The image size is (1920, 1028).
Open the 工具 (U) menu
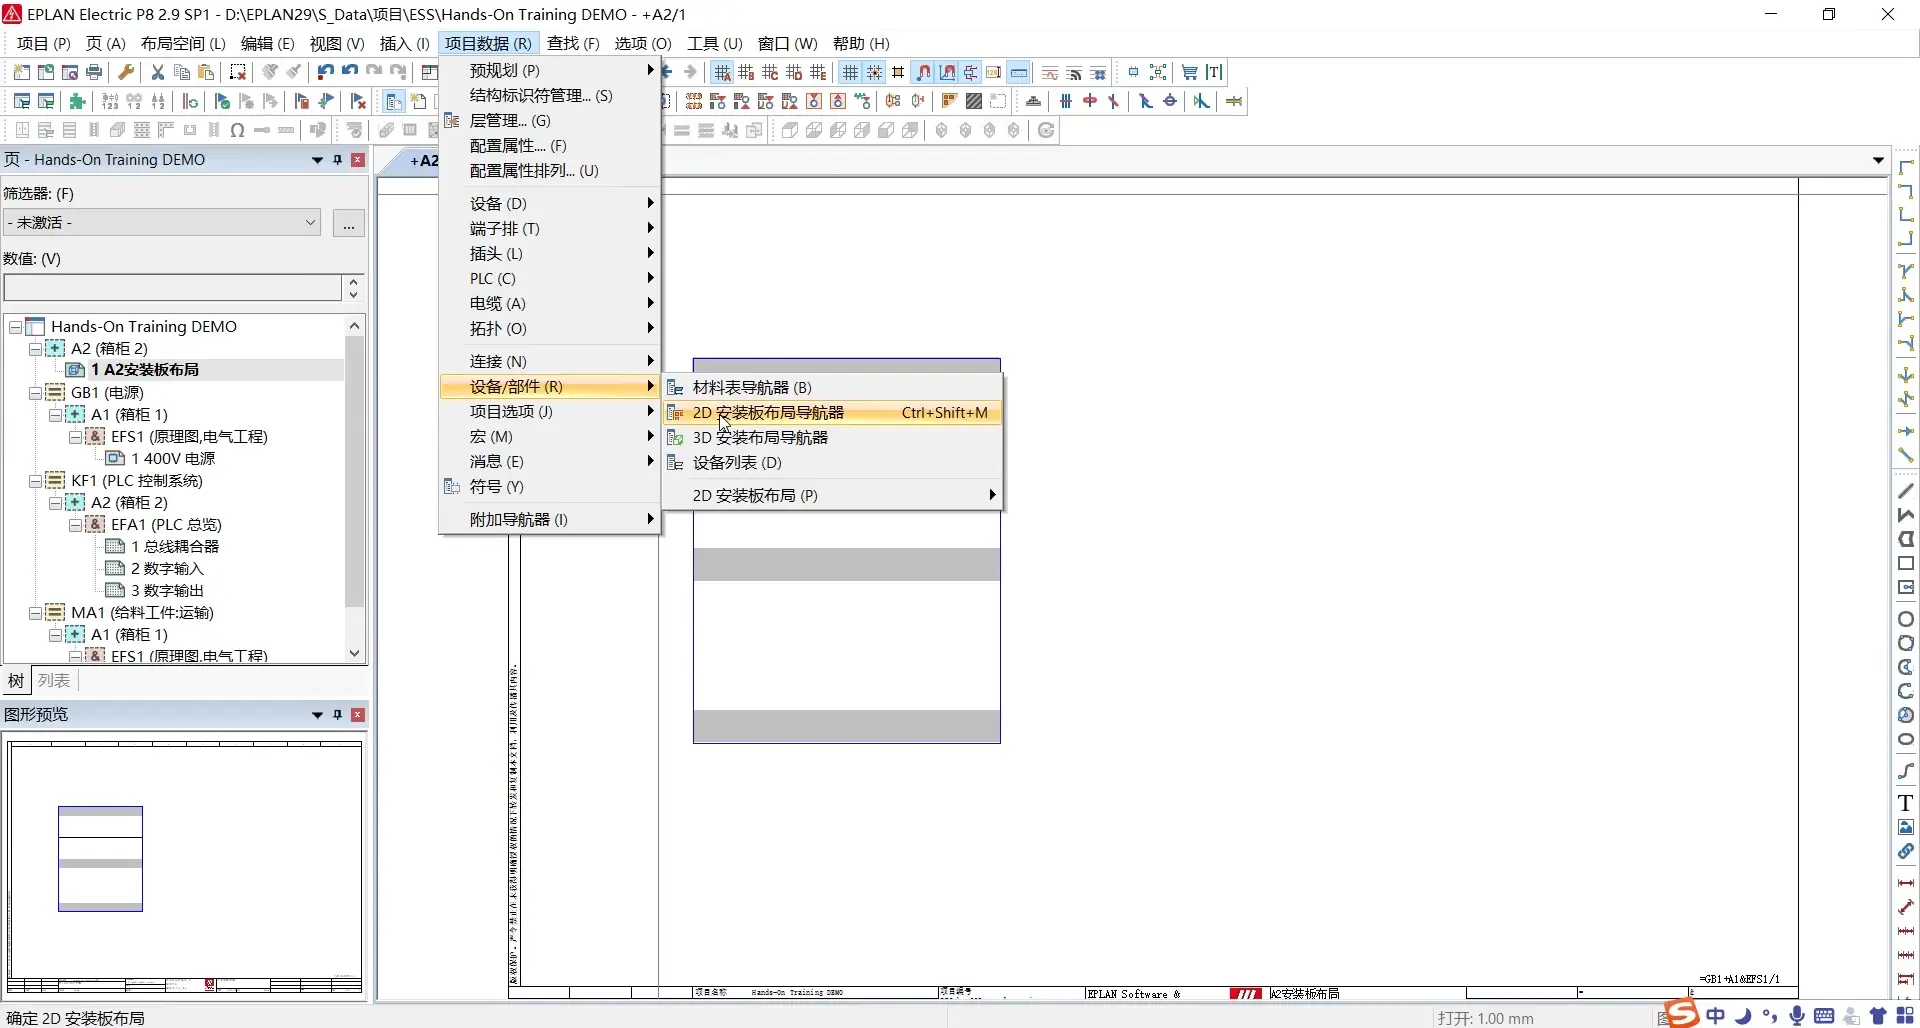tap(714, 44)
